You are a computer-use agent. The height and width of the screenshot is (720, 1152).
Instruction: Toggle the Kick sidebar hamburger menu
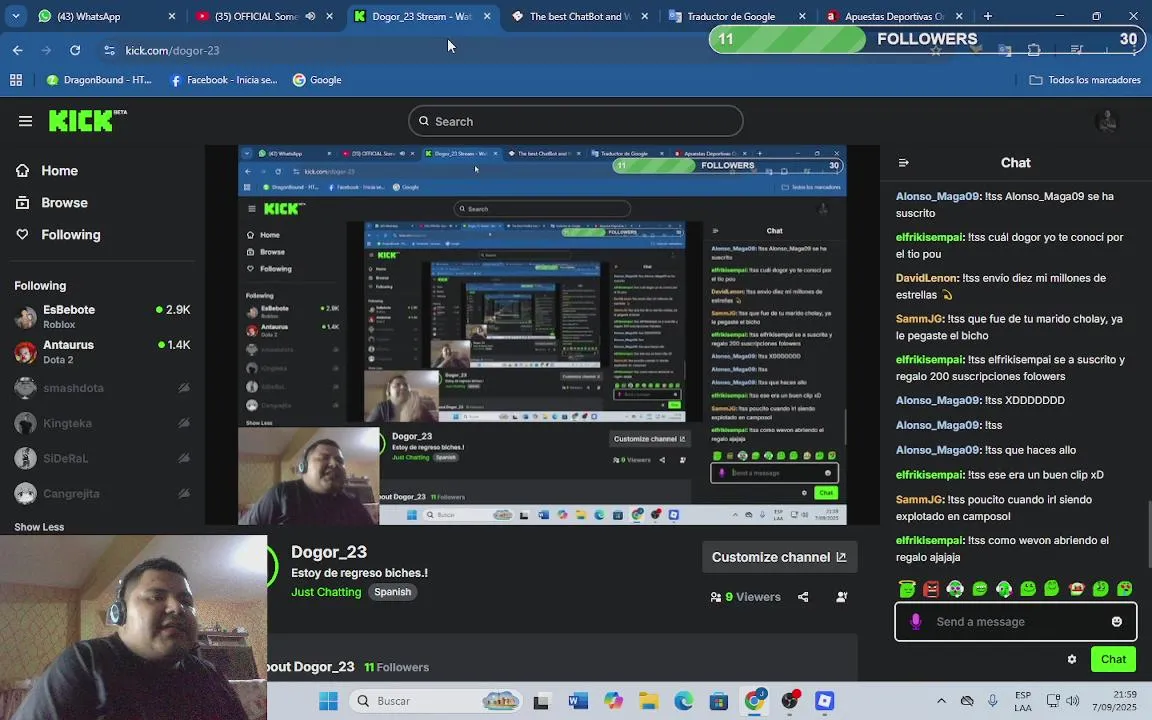[x=25, y=120]
